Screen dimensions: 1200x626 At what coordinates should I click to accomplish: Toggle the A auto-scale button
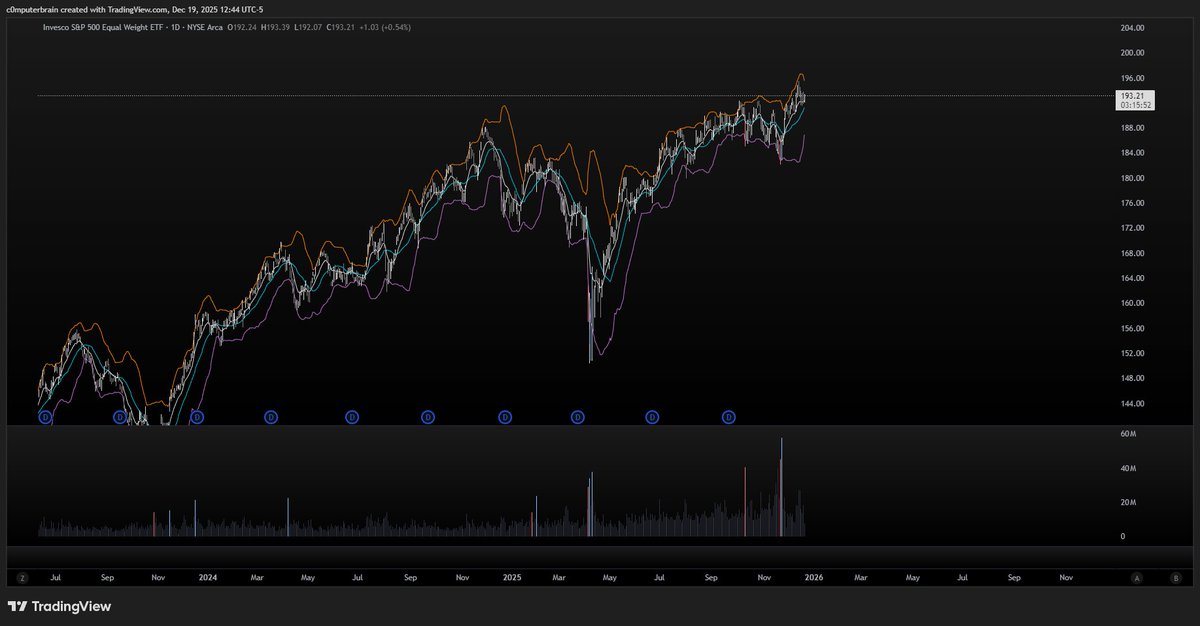(x=1137, y=577)
